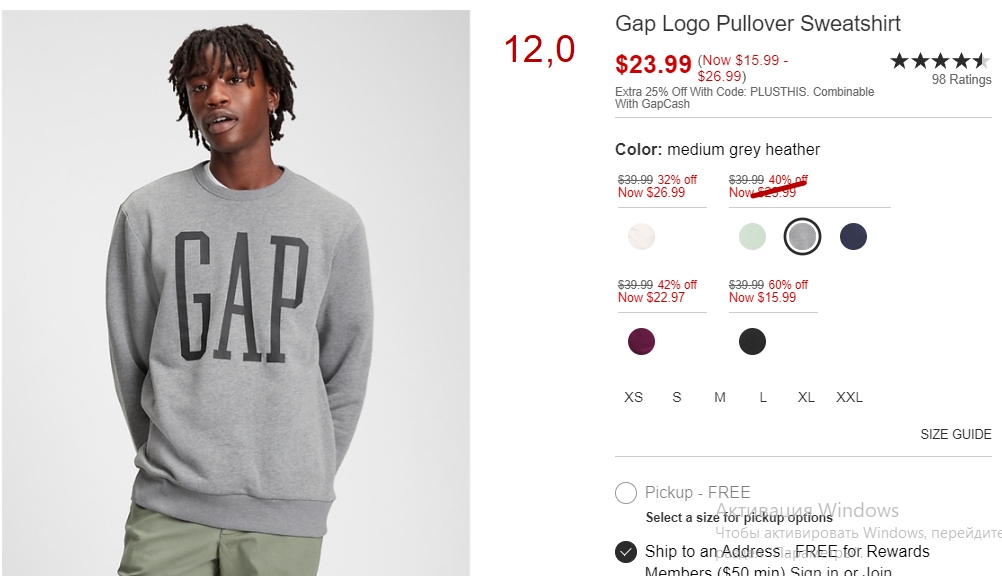Select size S

677,398
